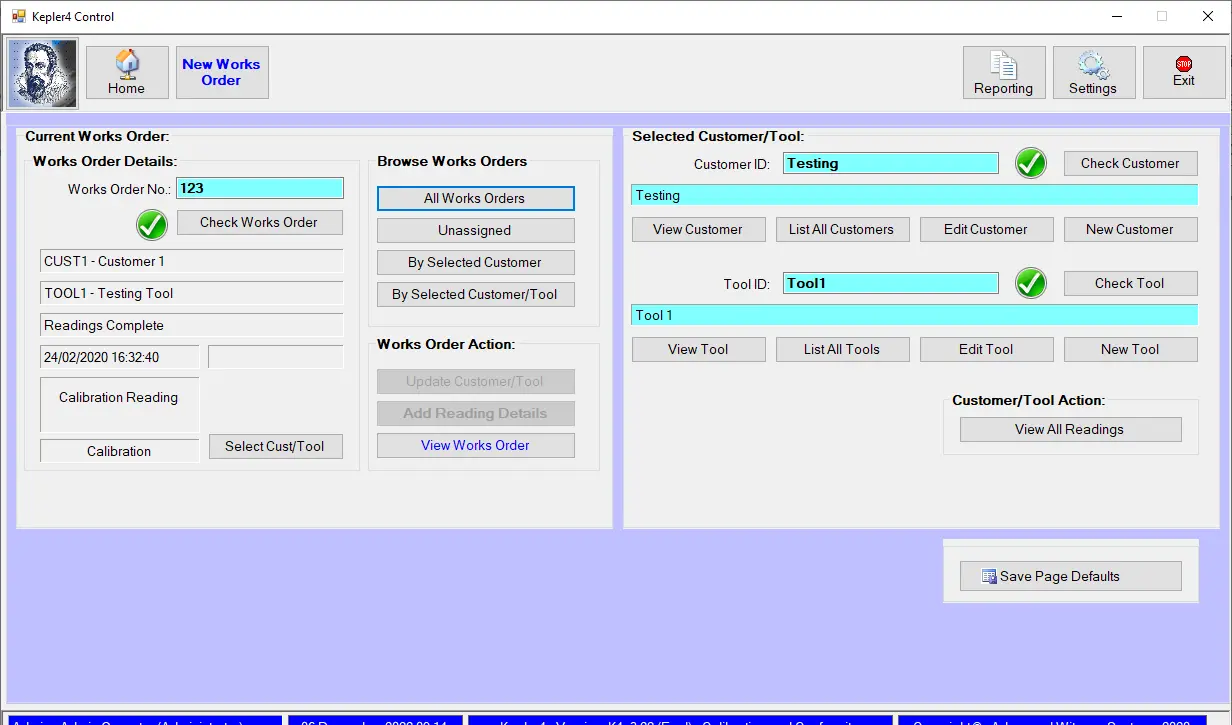Click the Customer ID input field
1232x725 pixels.
890,163
